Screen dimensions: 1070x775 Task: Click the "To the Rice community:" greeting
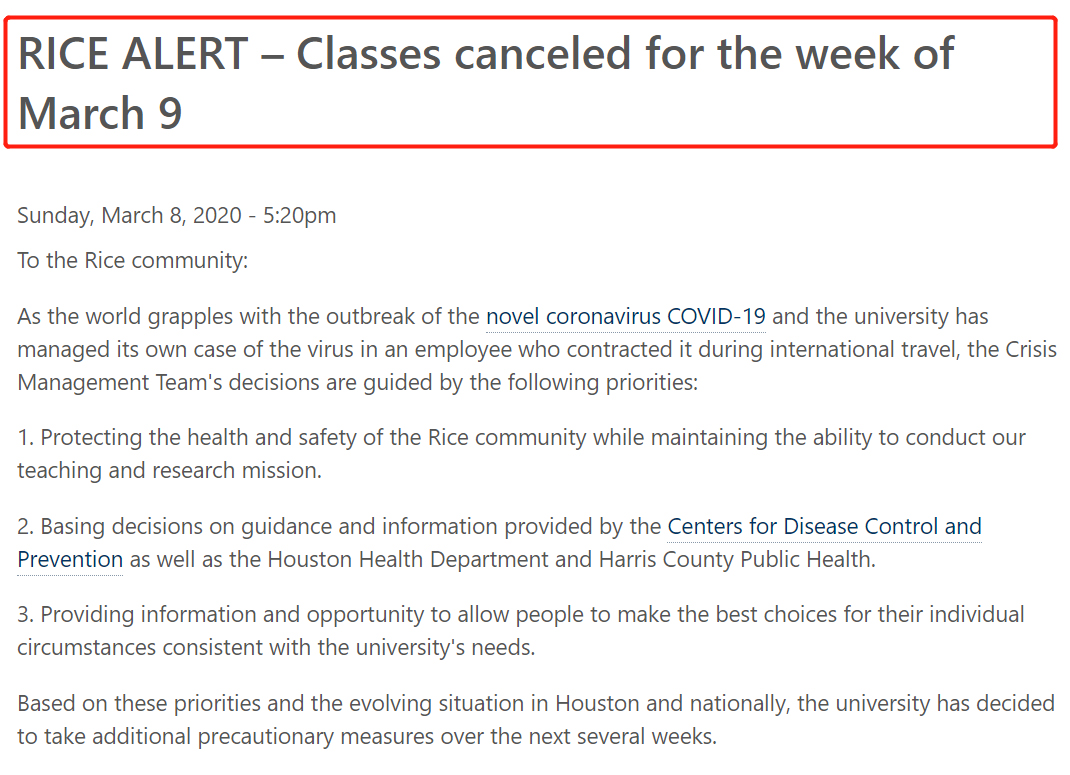[x=132, y=261]
